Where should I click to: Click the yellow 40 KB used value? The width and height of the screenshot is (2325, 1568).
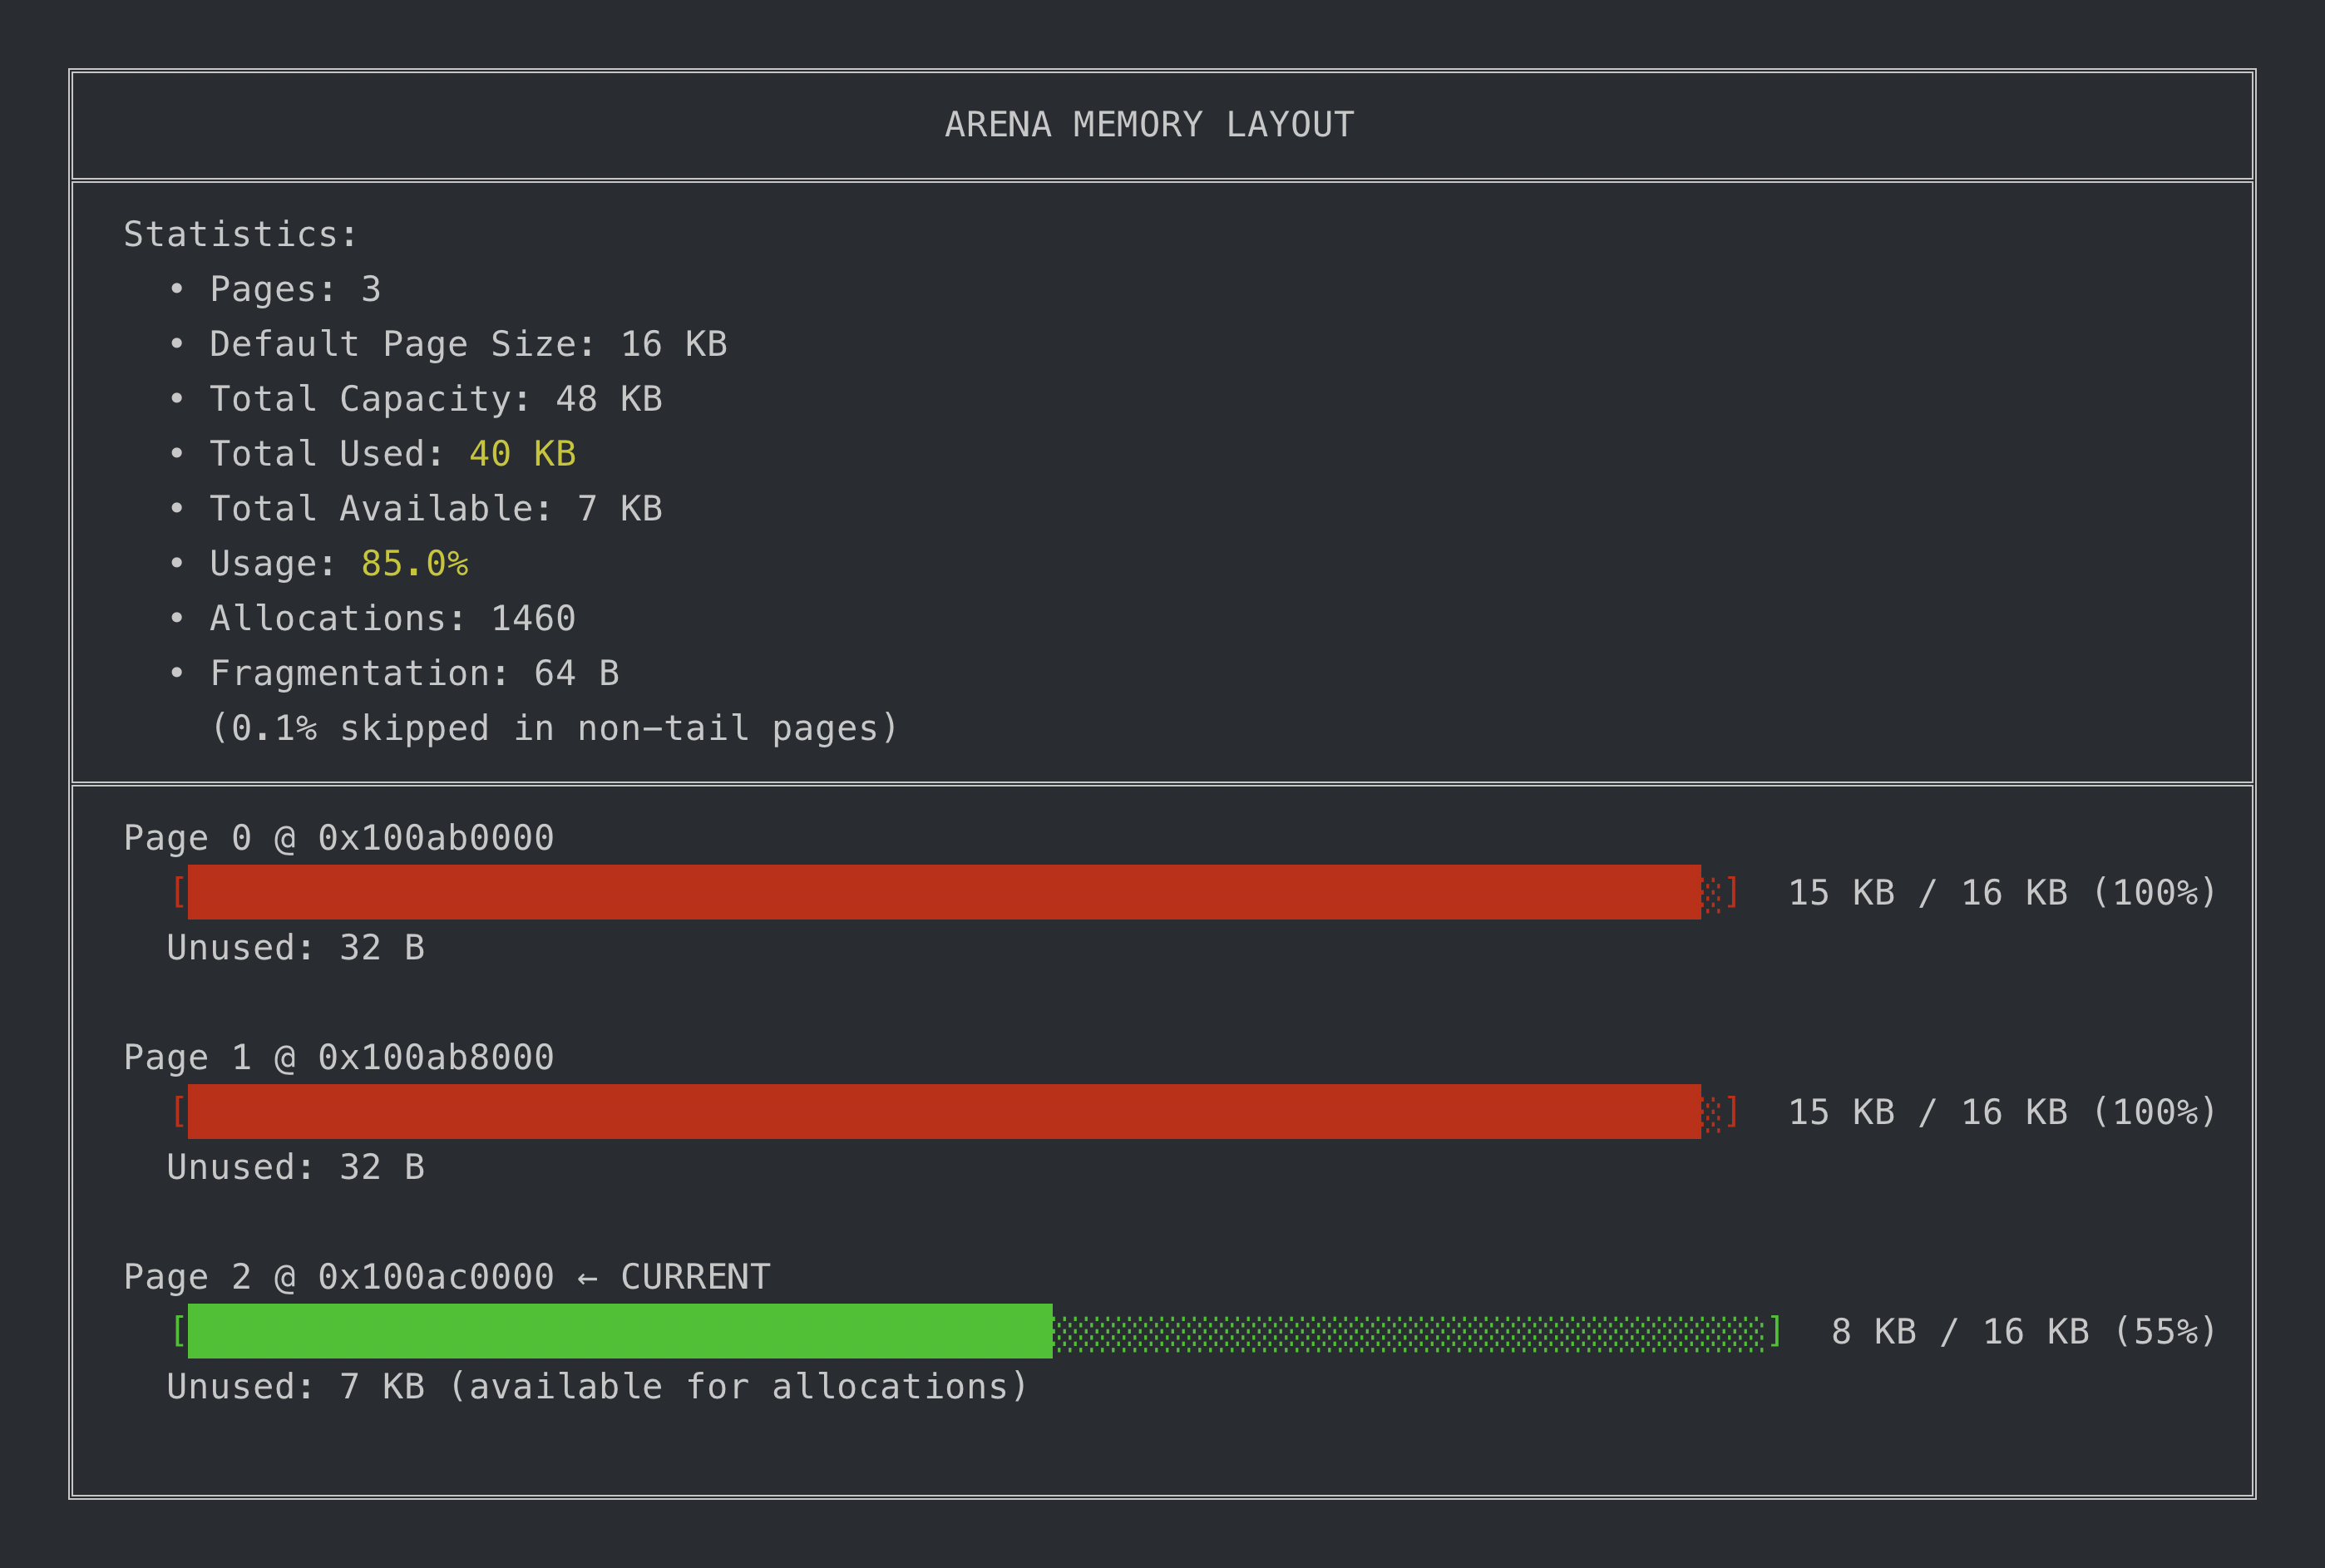coord(522,453)
